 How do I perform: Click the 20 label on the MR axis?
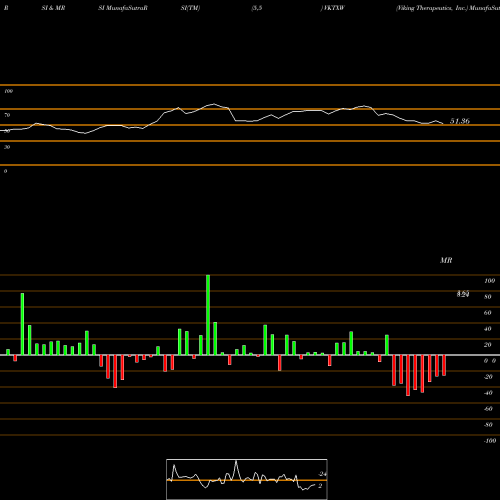point(488,345)
